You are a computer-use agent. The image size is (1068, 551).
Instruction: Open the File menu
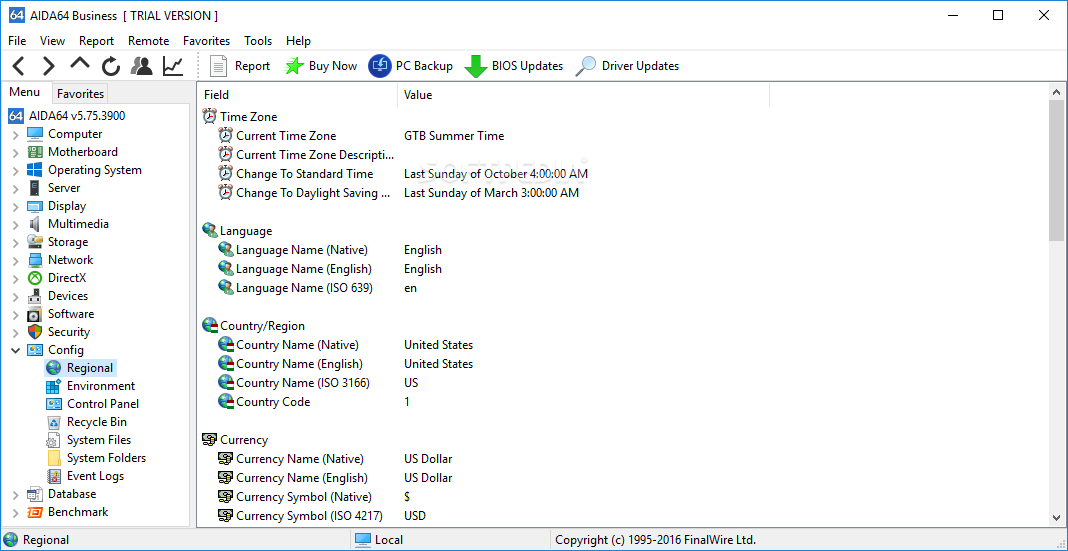click(x=17, y=41)
